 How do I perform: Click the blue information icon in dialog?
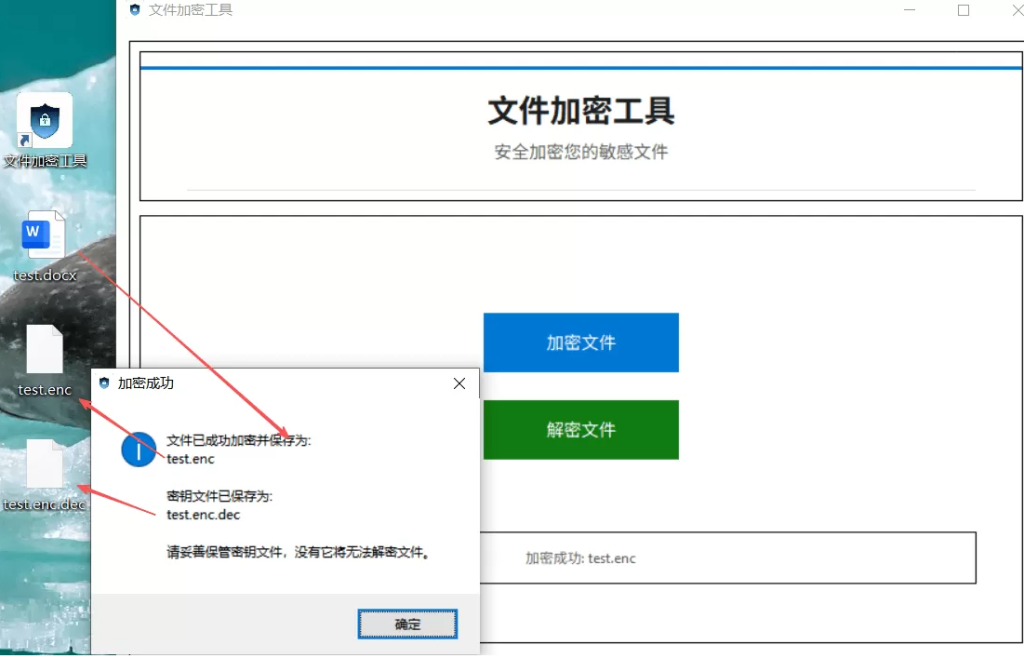coord(138,450)
